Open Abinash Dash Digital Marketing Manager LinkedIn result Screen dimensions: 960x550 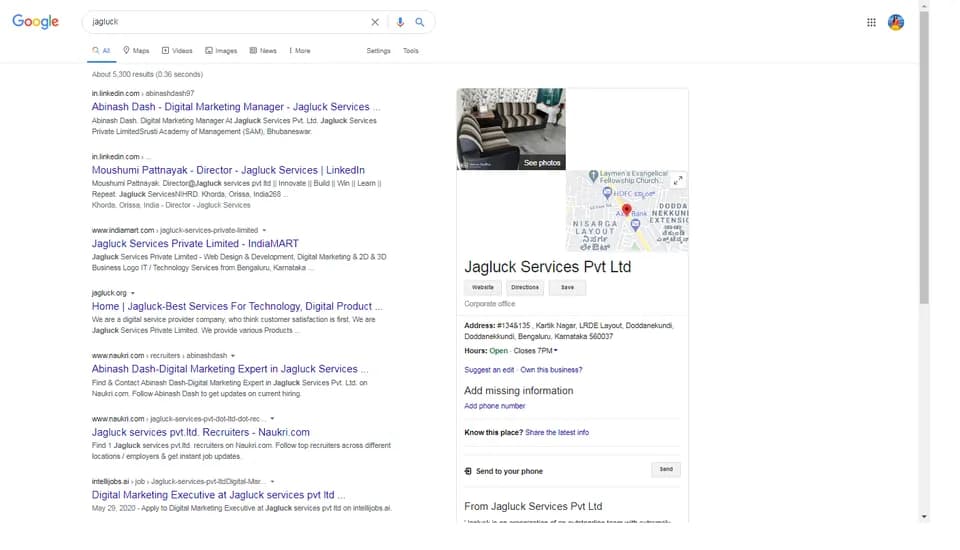point(236,107)
